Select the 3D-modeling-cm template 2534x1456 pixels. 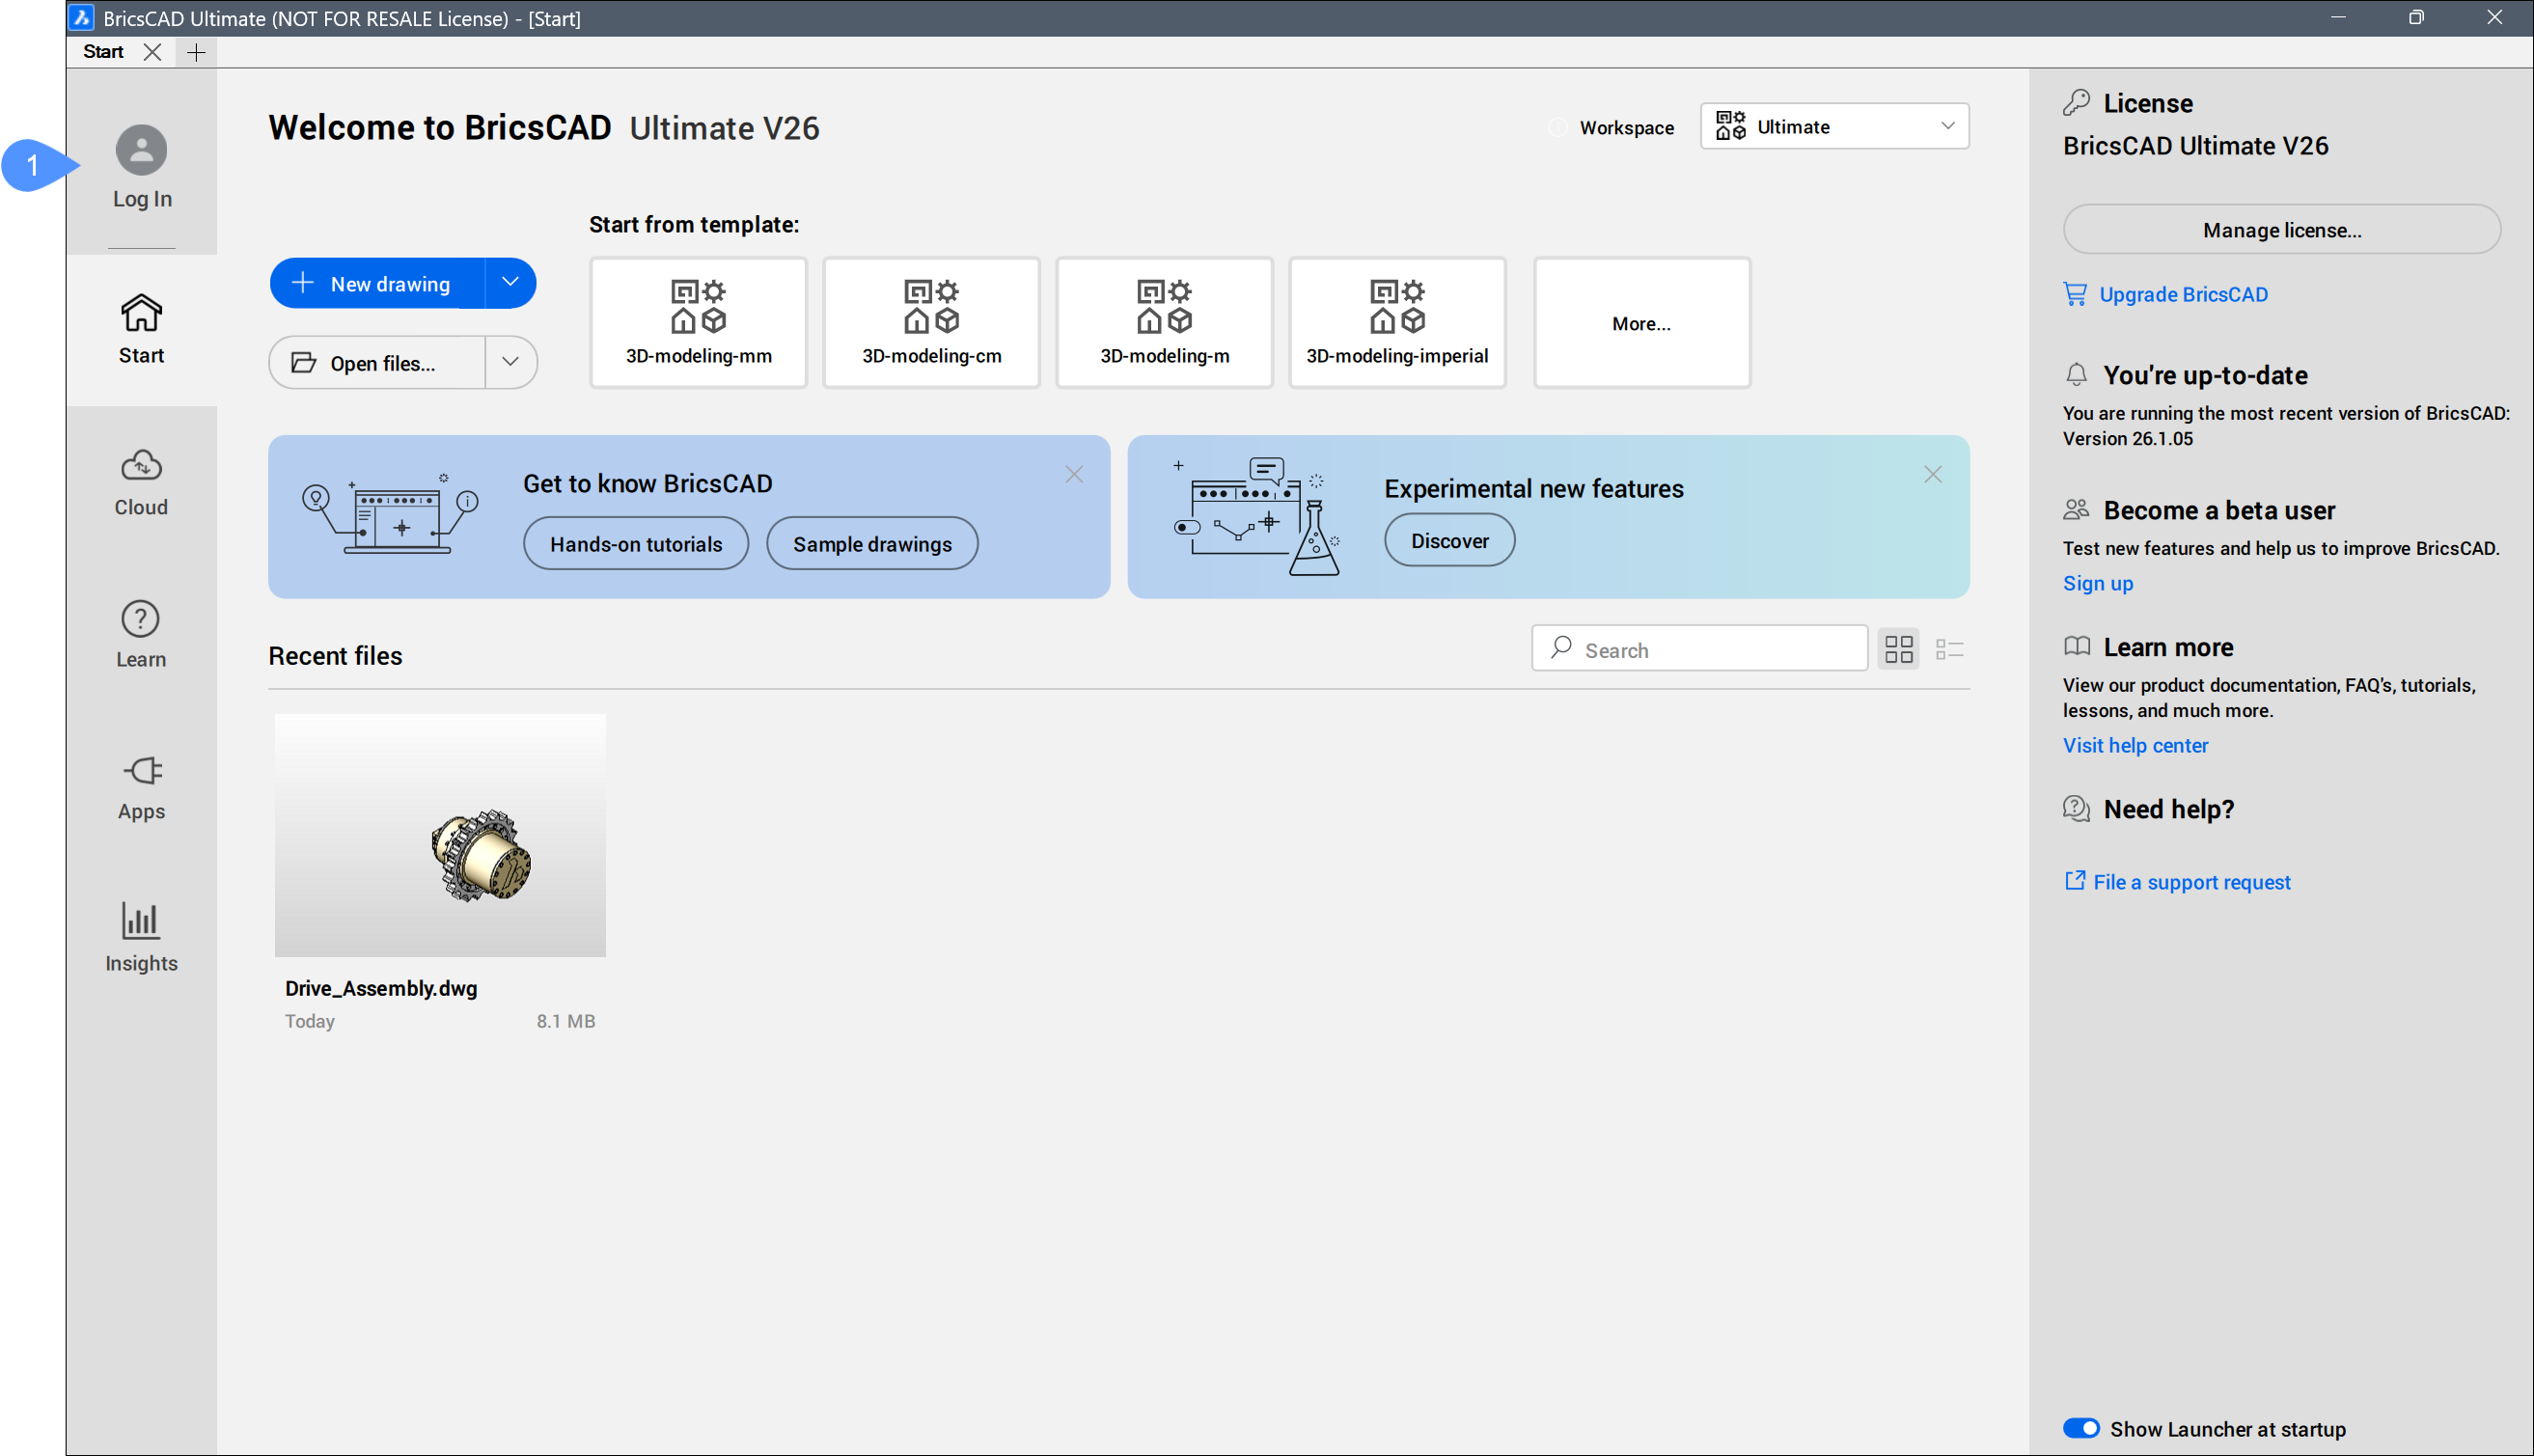coord(931,323)
